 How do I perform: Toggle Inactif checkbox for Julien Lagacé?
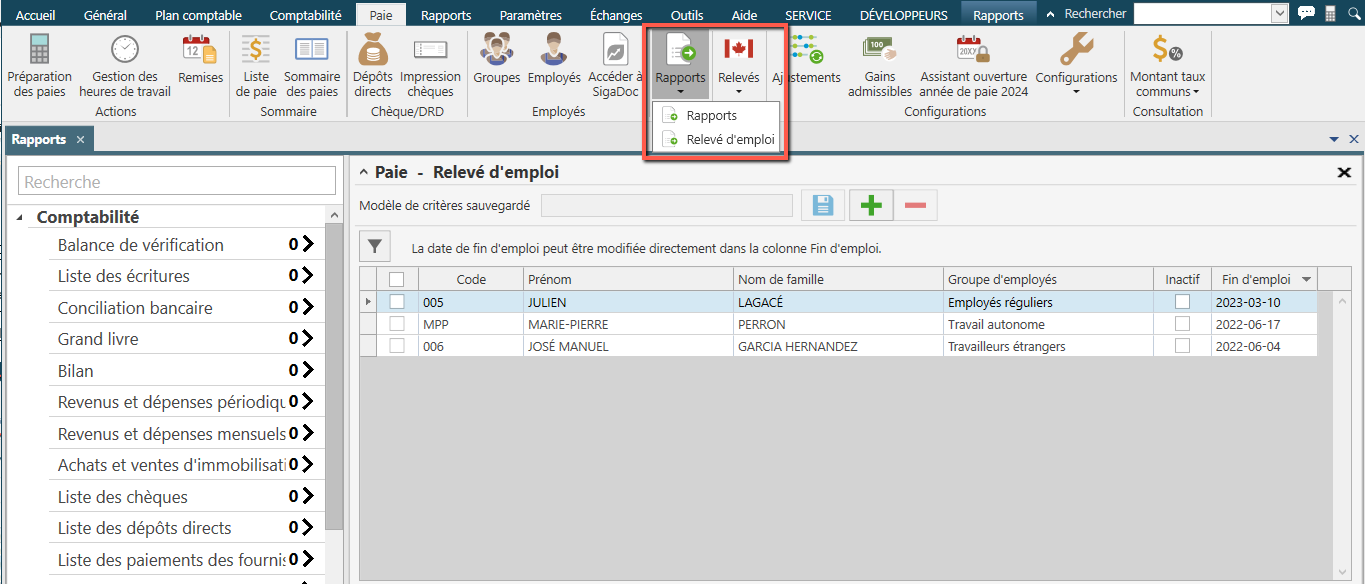1183,302
